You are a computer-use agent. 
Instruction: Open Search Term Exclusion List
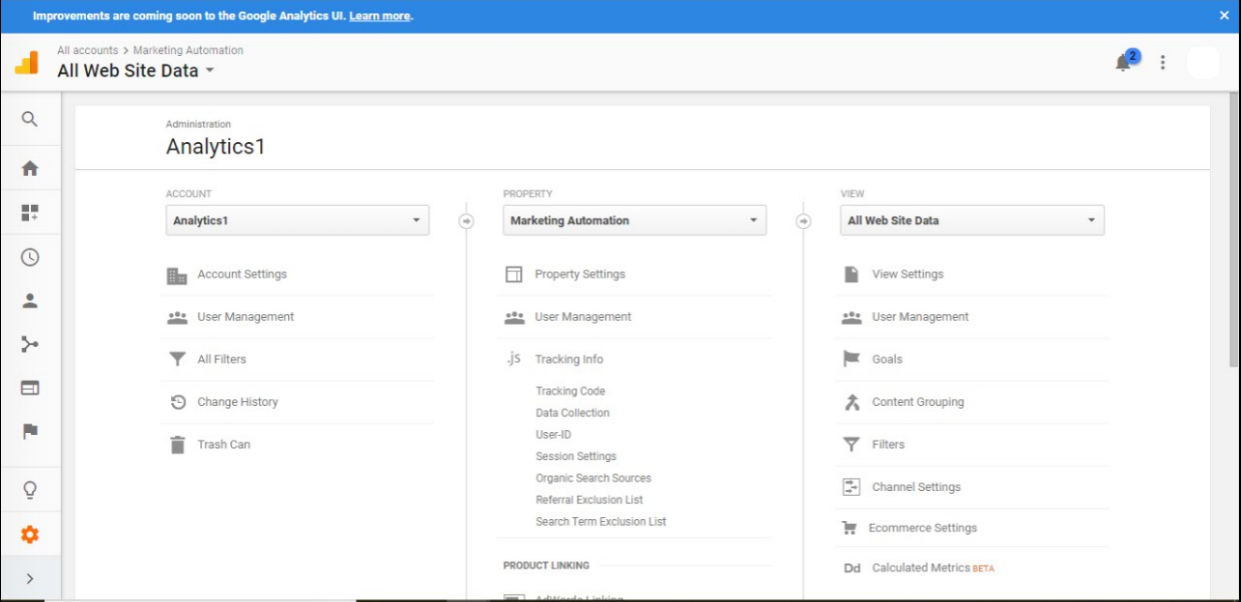(601, 522)
